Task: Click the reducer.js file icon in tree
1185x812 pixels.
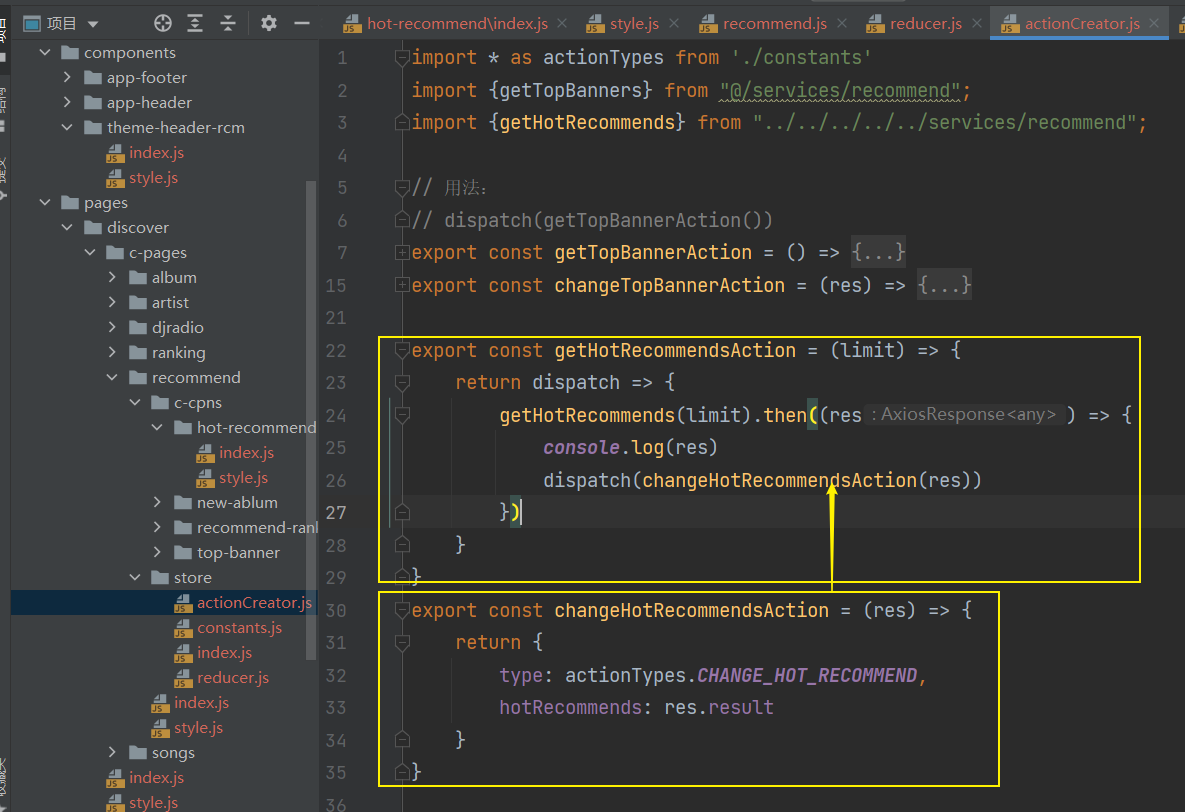Action: (x=183, y=678)
